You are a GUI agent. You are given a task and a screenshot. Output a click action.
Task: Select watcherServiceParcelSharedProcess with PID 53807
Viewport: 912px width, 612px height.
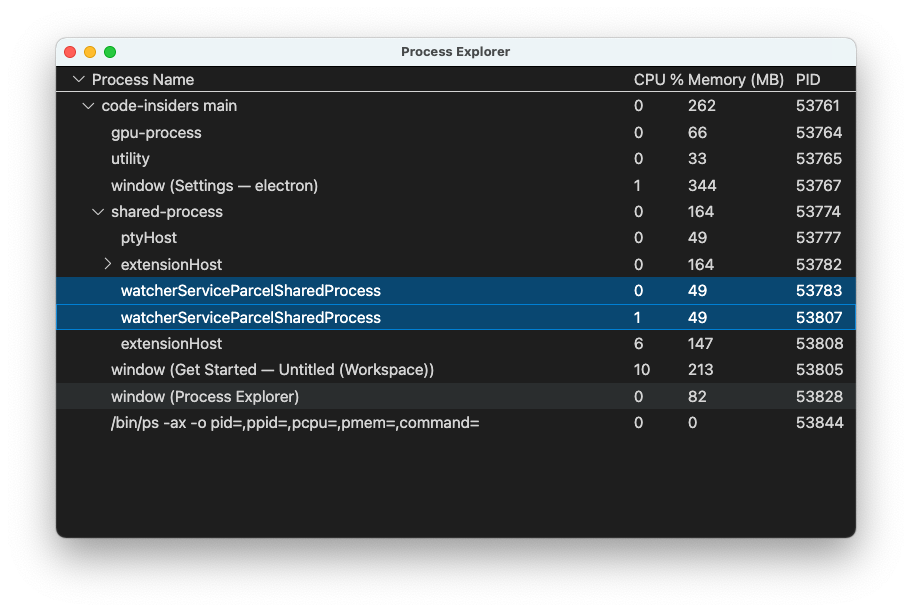click(250, 318)
